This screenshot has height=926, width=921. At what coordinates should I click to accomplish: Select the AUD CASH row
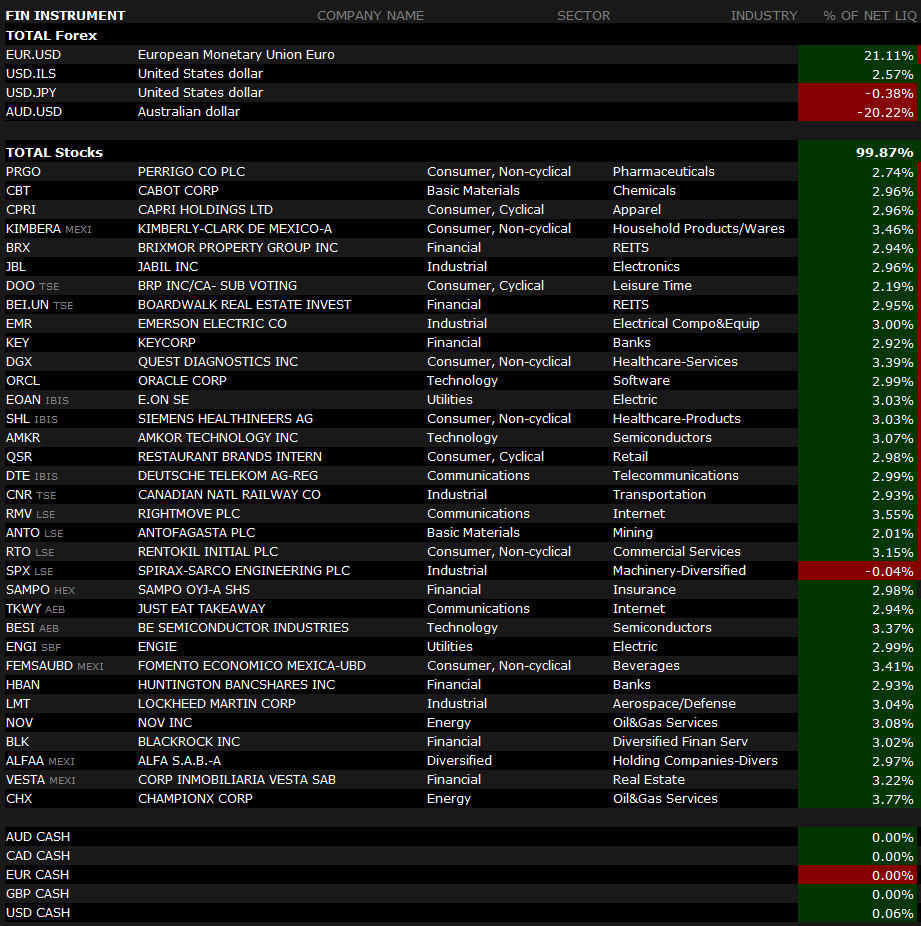tap(460, 837)
